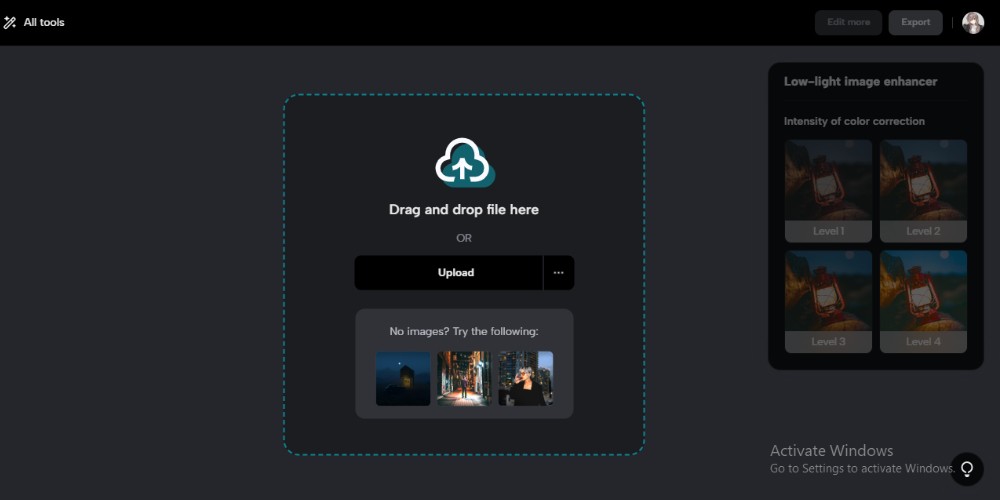Click the Low-light image enhancer heading

860,82
